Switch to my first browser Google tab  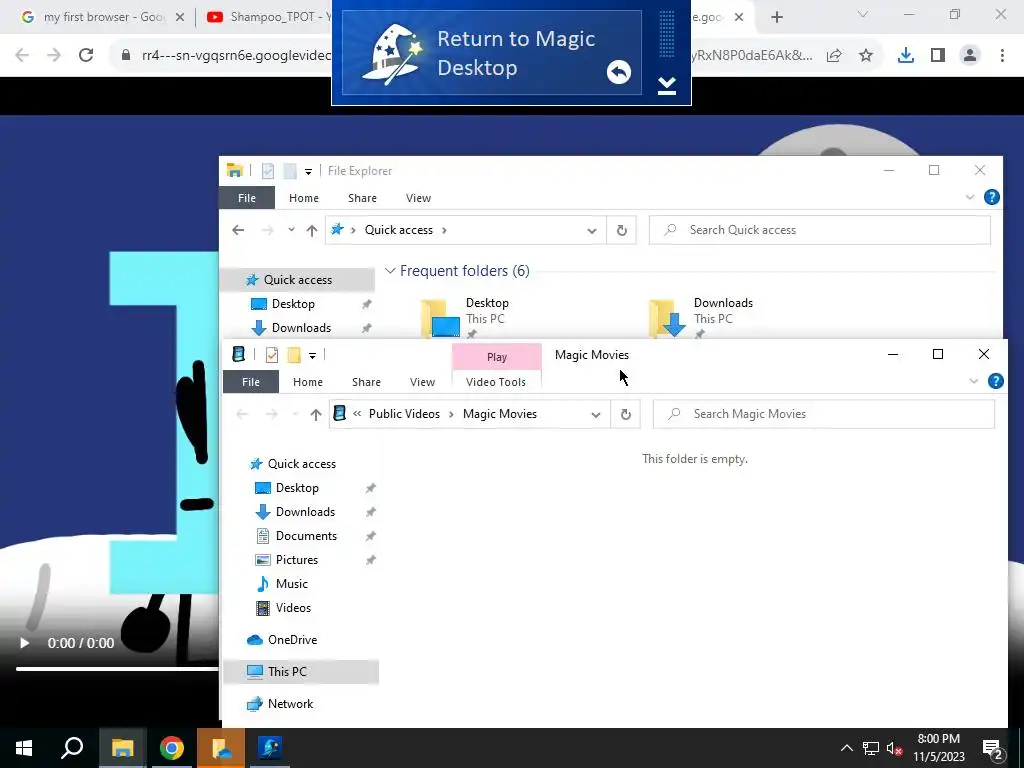pos(103,17)
